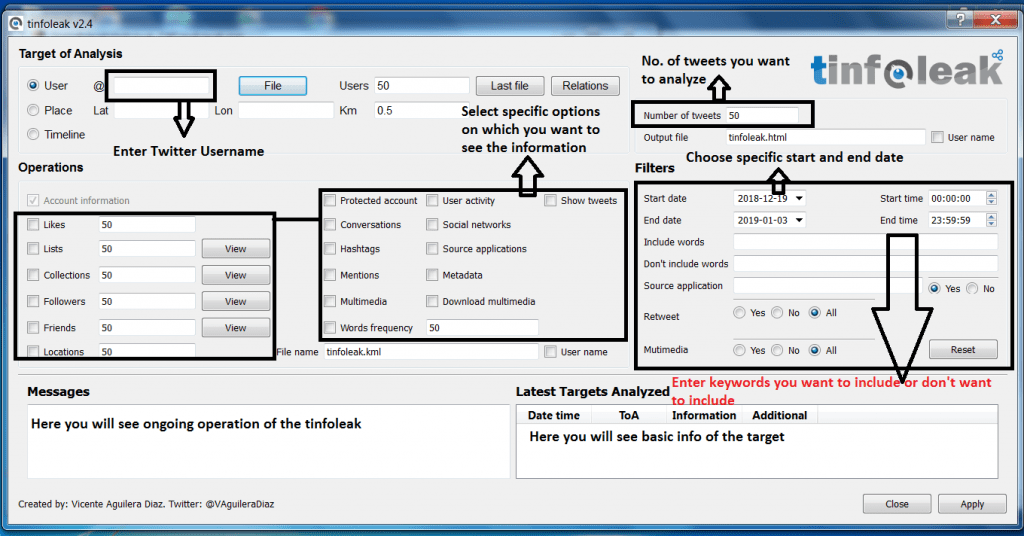
Task: Increase End time with stepper arrow
Action: 991,216
